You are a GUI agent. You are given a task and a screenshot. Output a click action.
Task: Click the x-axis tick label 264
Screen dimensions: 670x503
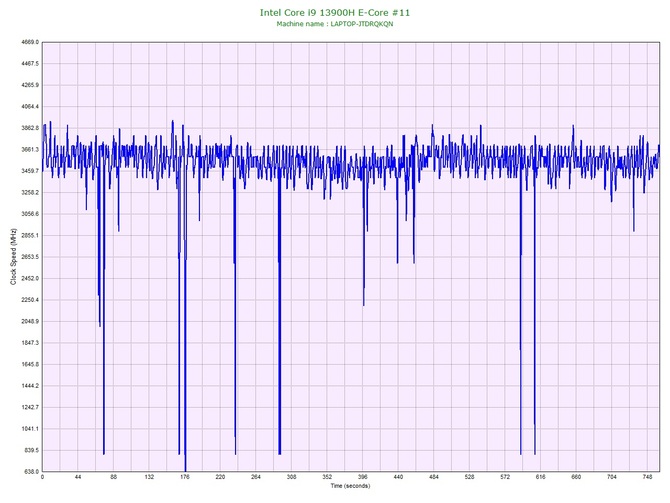(256, 477)
